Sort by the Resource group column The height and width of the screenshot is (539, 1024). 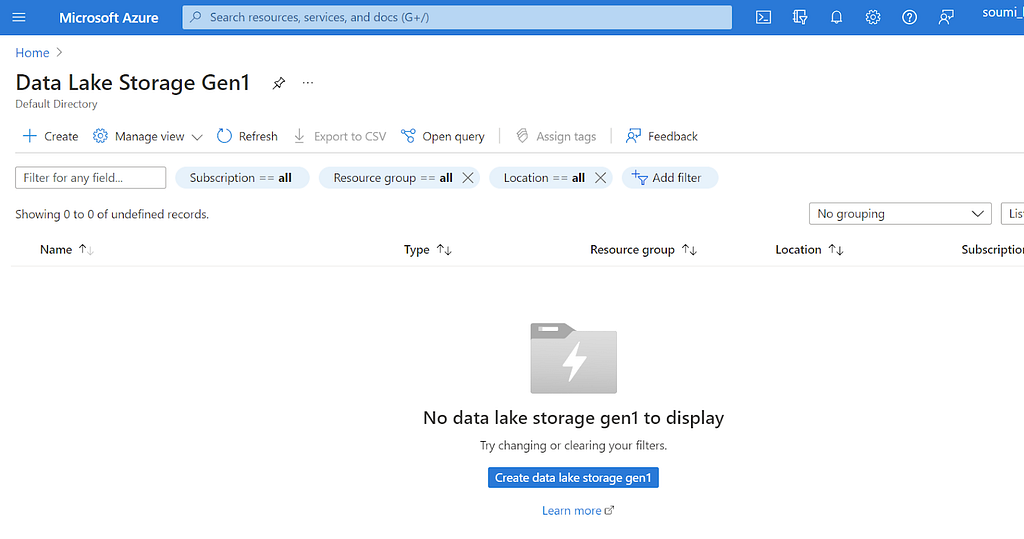(x=643, y=250)
